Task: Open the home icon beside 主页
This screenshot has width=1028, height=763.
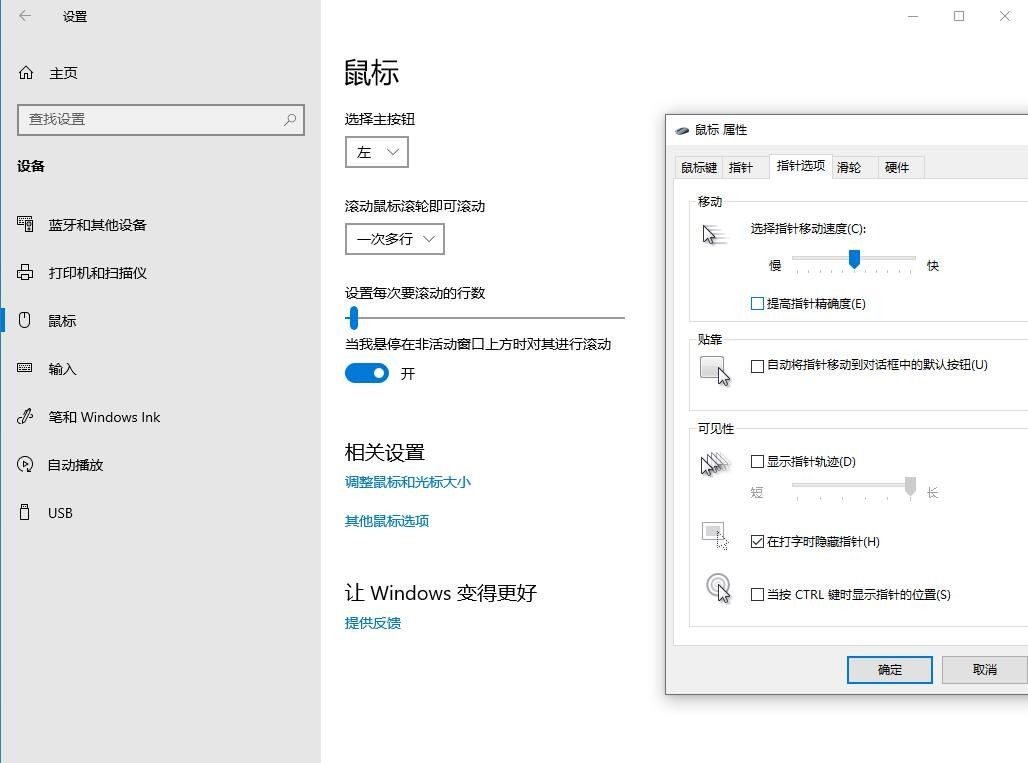Action: coord(26,72)
